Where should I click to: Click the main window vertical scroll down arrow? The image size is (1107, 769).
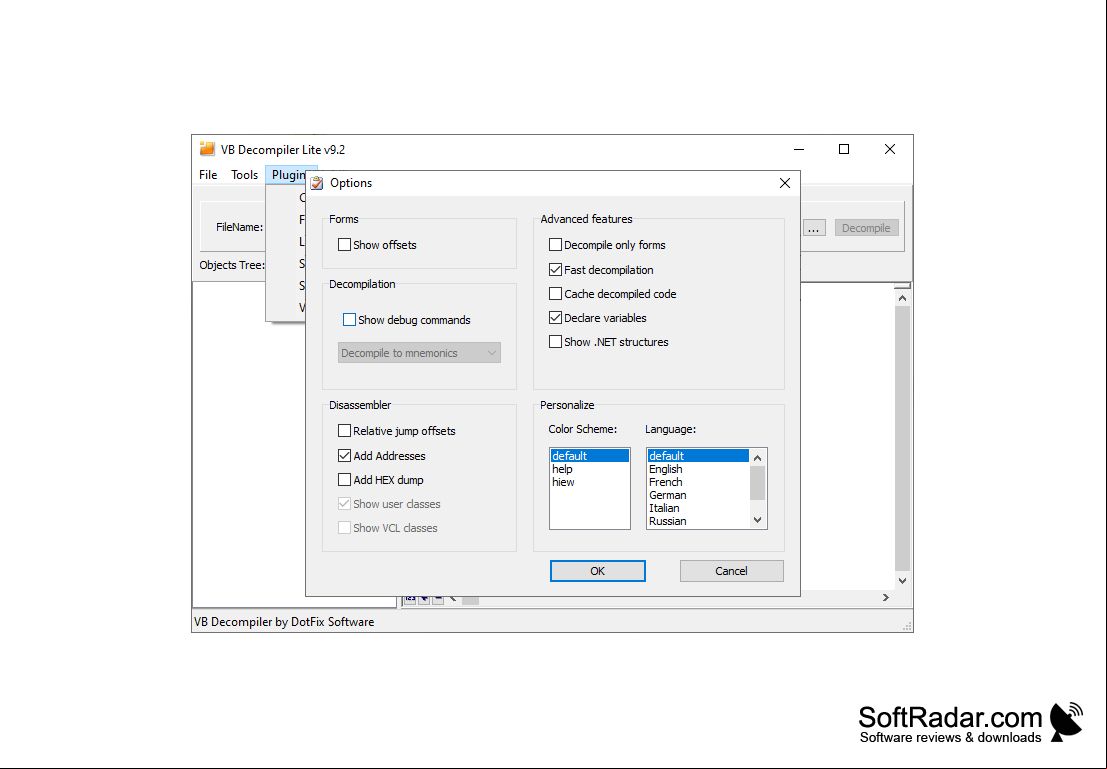902,580
